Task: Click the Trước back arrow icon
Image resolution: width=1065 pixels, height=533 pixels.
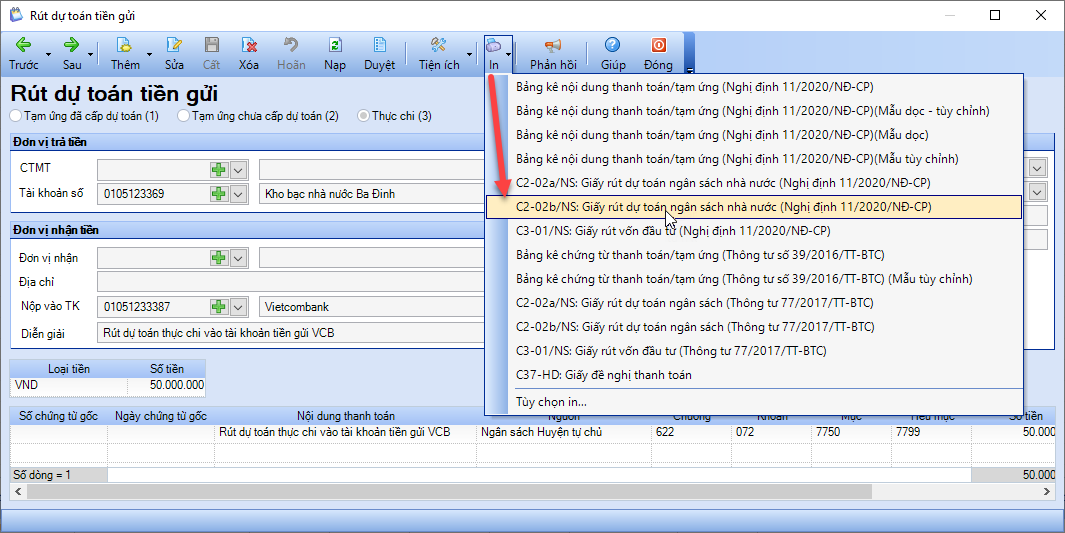Action: (23, 45)
